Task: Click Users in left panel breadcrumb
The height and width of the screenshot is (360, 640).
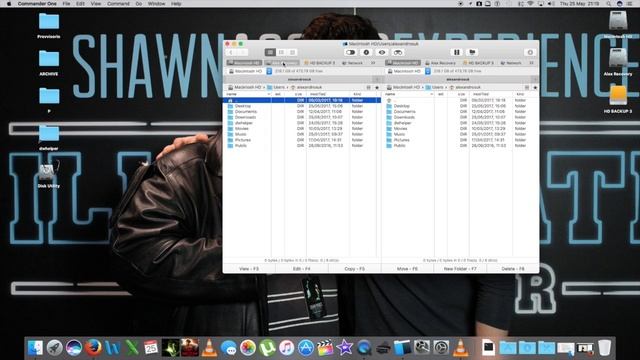Action: (x=276, y=87)
